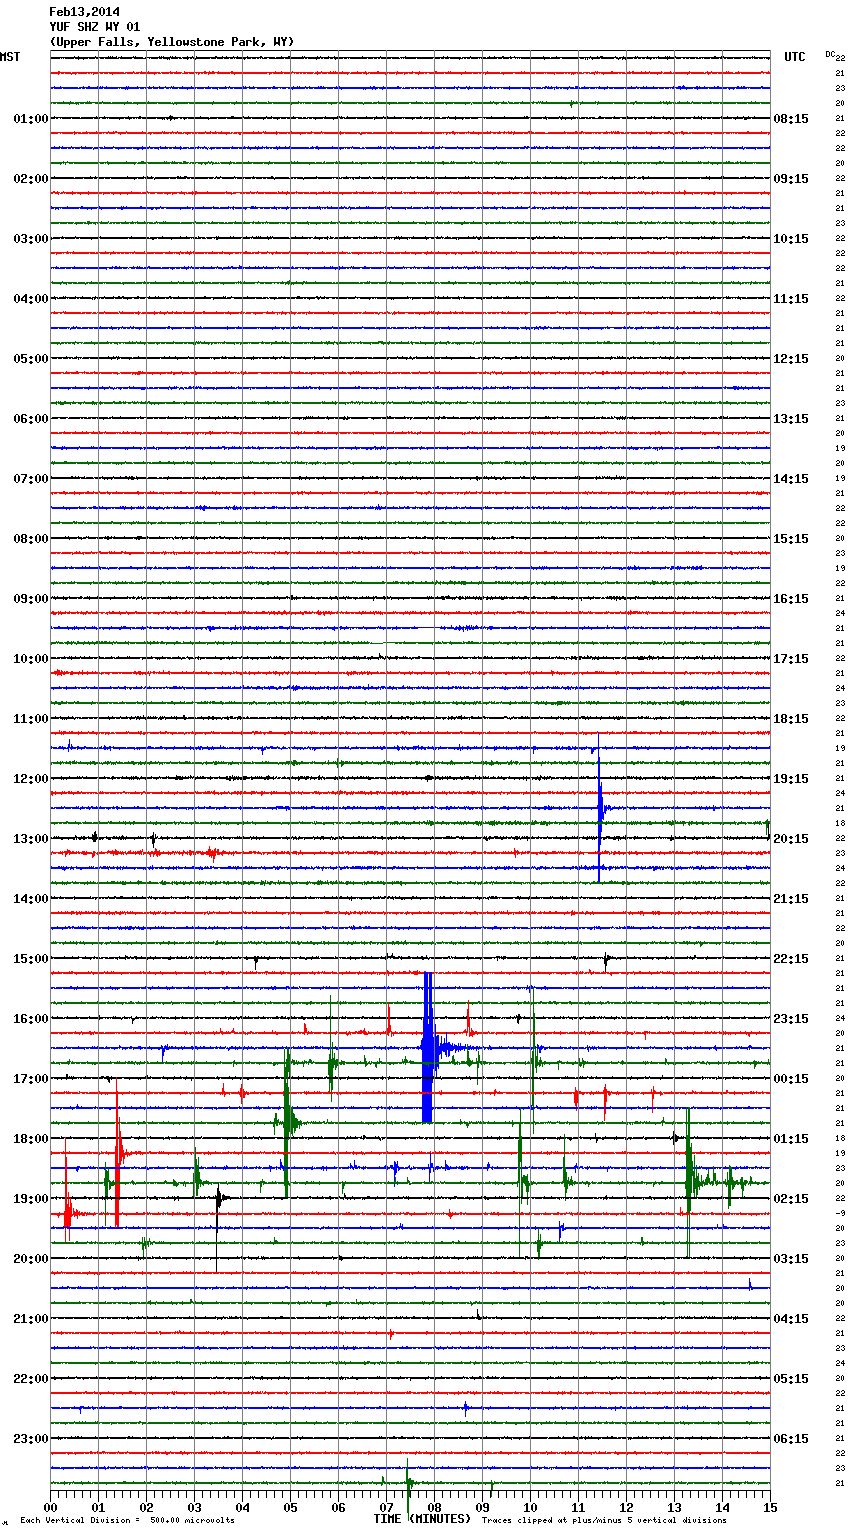Select the 16:00 MST time label
This screenshot has height=1534, width=850.
pos(30,1019)
